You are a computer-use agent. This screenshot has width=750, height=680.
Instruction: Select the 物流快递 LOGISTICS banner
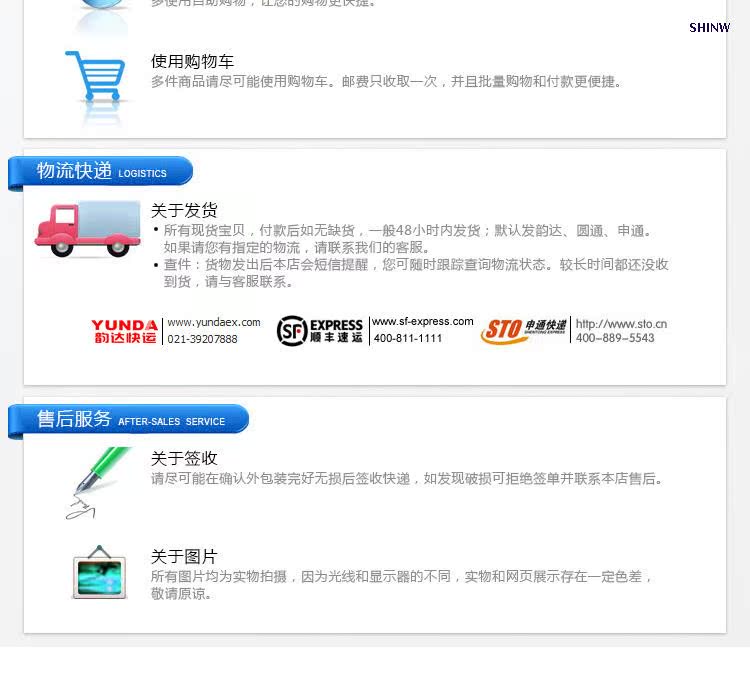(x=100, y=171)
